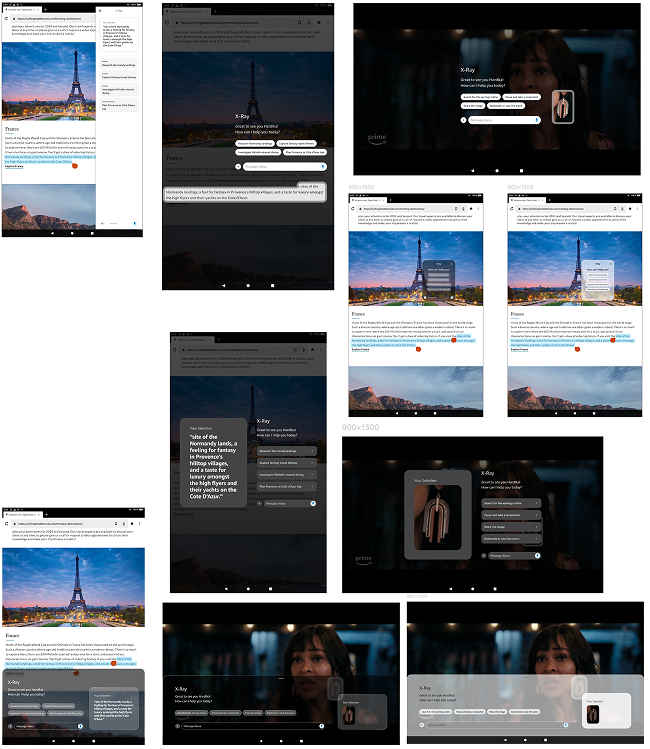Expand 'Explore fantasy travel themes' chevron in quote-card mockup

click(312, 463)
